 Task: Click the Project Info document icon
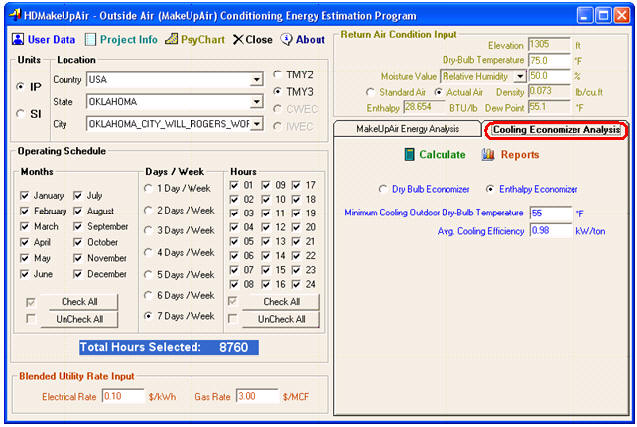tap(90, 40)
